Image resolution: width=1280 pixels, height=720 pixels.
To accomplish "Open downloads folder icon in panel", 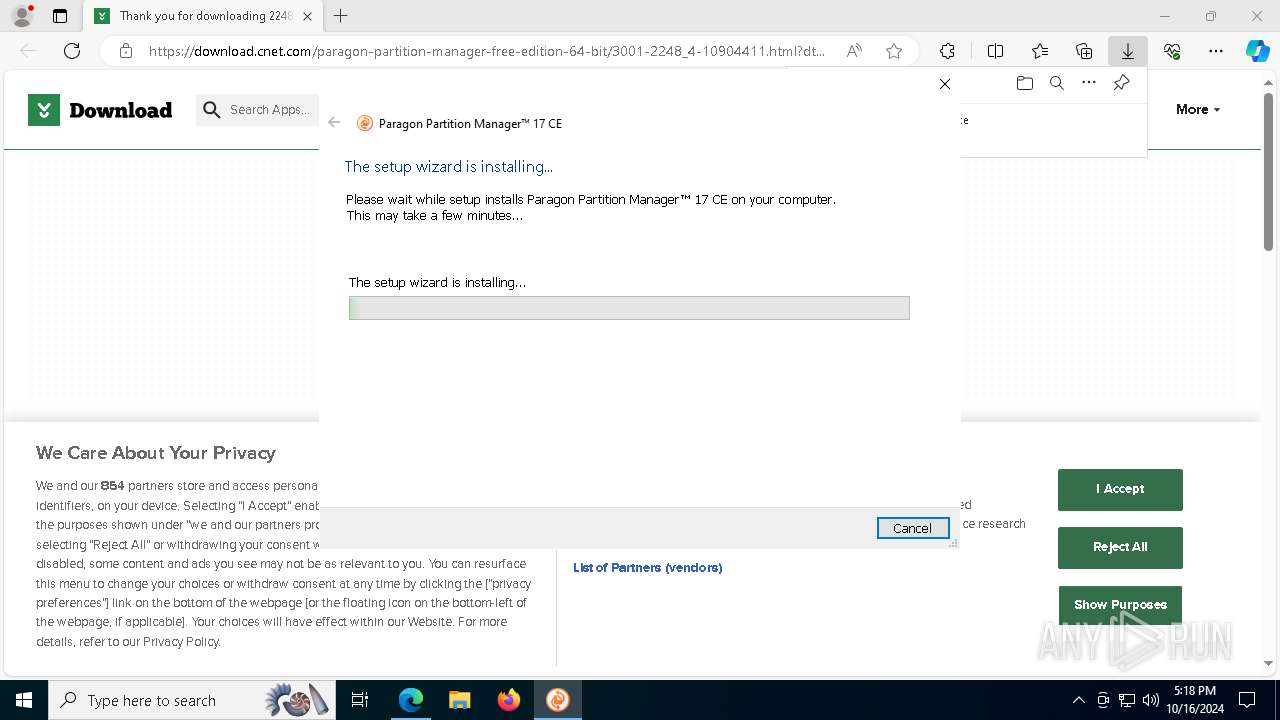I will click(x=1024, y=83).
